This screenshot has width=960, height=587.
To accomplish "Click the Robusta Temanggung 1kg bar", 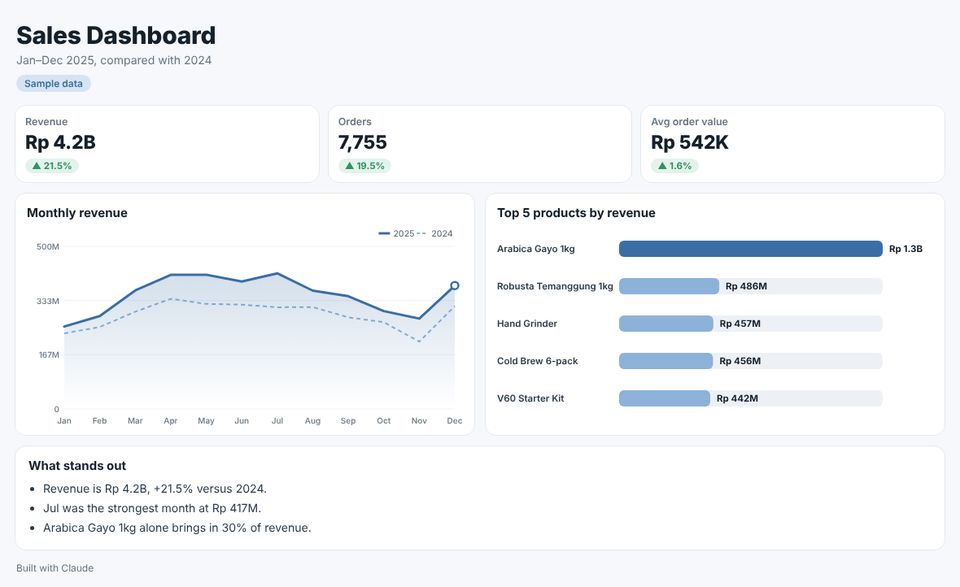I will (x=669, y=286).
